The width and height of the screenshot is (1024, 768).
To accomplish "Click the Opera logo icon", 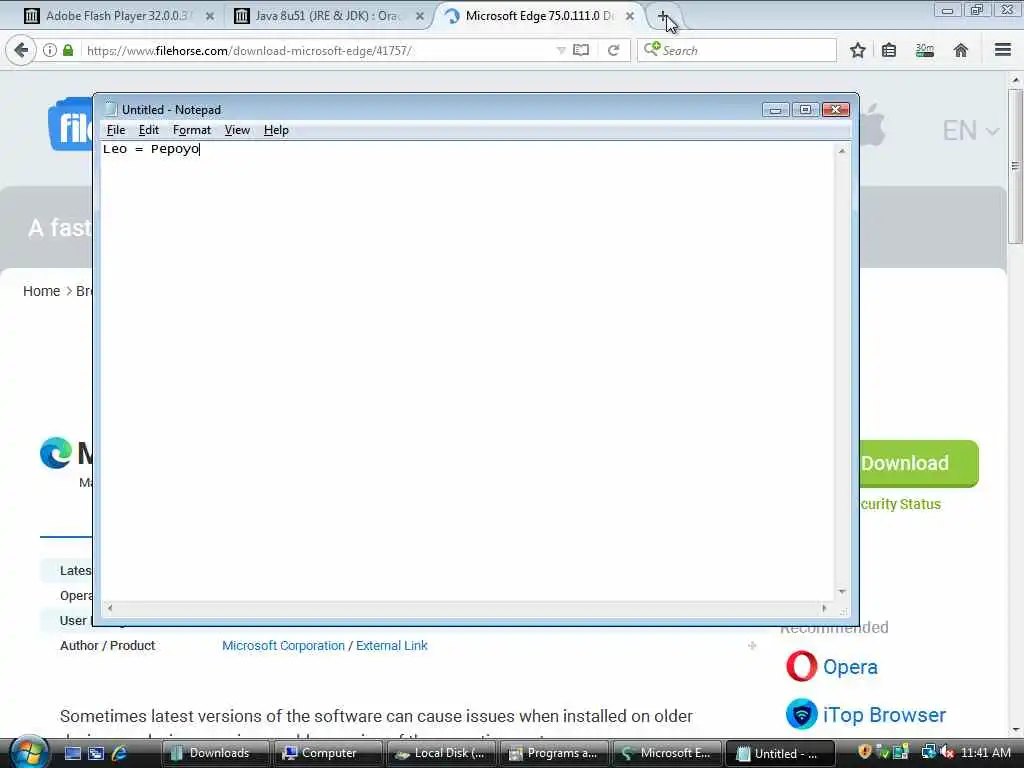I will coord(801,666).
